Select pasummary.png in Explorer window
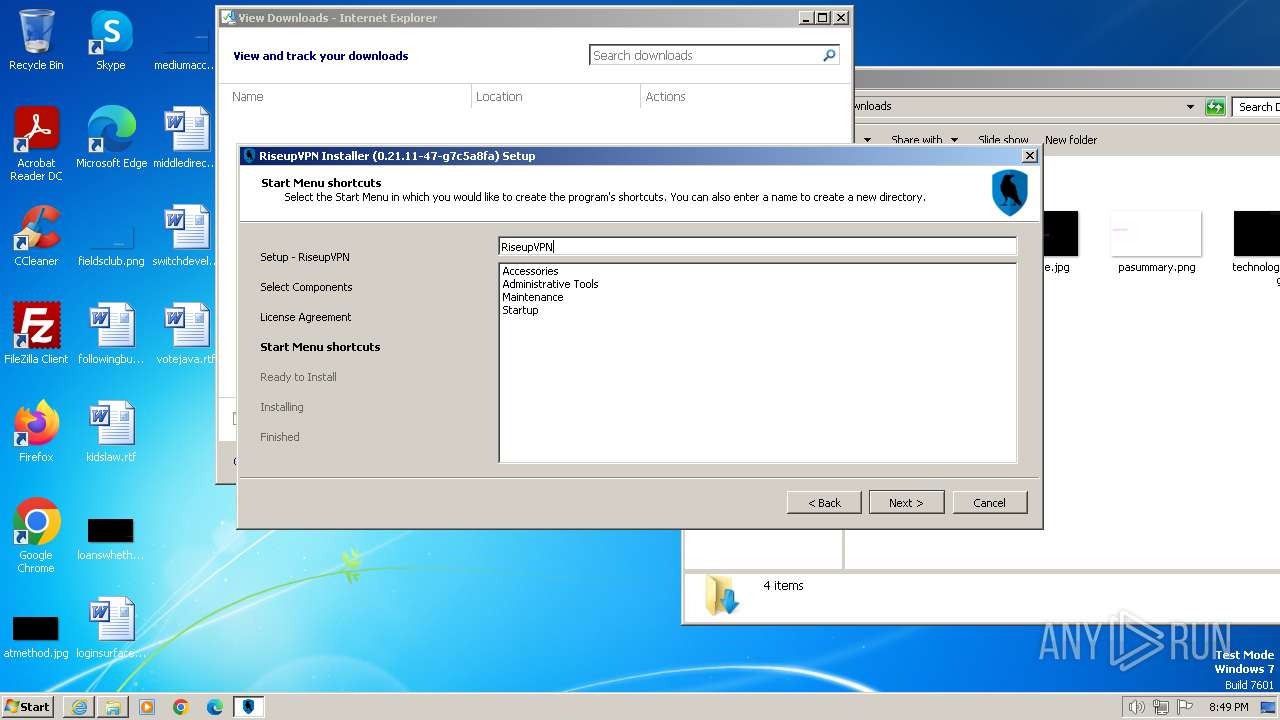The width and height of the screenshot is (1280, 720). [x=1156, y=241]
